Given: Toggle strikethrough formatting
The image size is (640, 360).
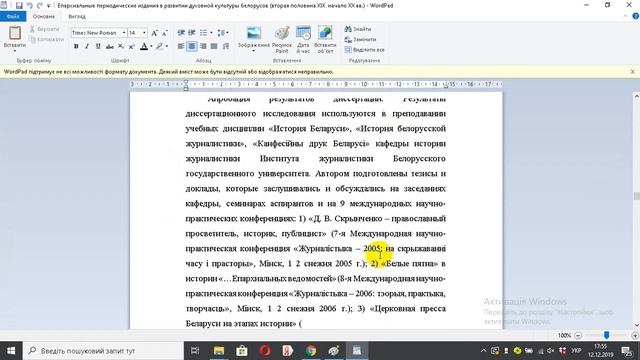Looking at the screenshot, I should 109,47.
